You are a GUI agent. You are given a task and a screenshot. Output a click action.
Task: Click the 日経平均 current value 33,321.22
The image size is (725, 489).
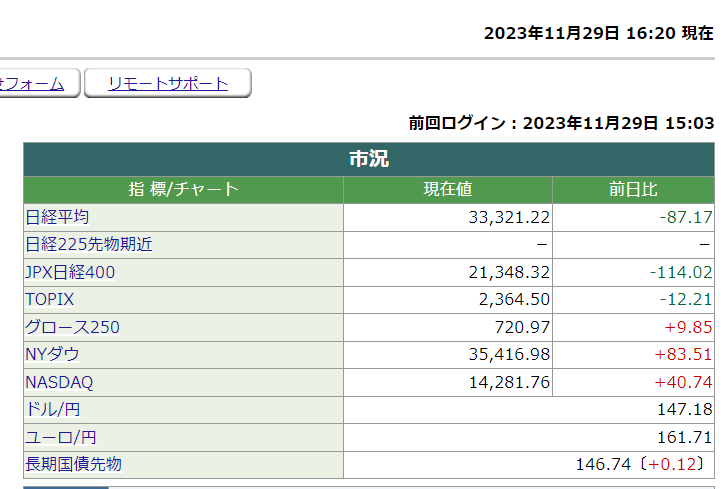coord(509,217)
